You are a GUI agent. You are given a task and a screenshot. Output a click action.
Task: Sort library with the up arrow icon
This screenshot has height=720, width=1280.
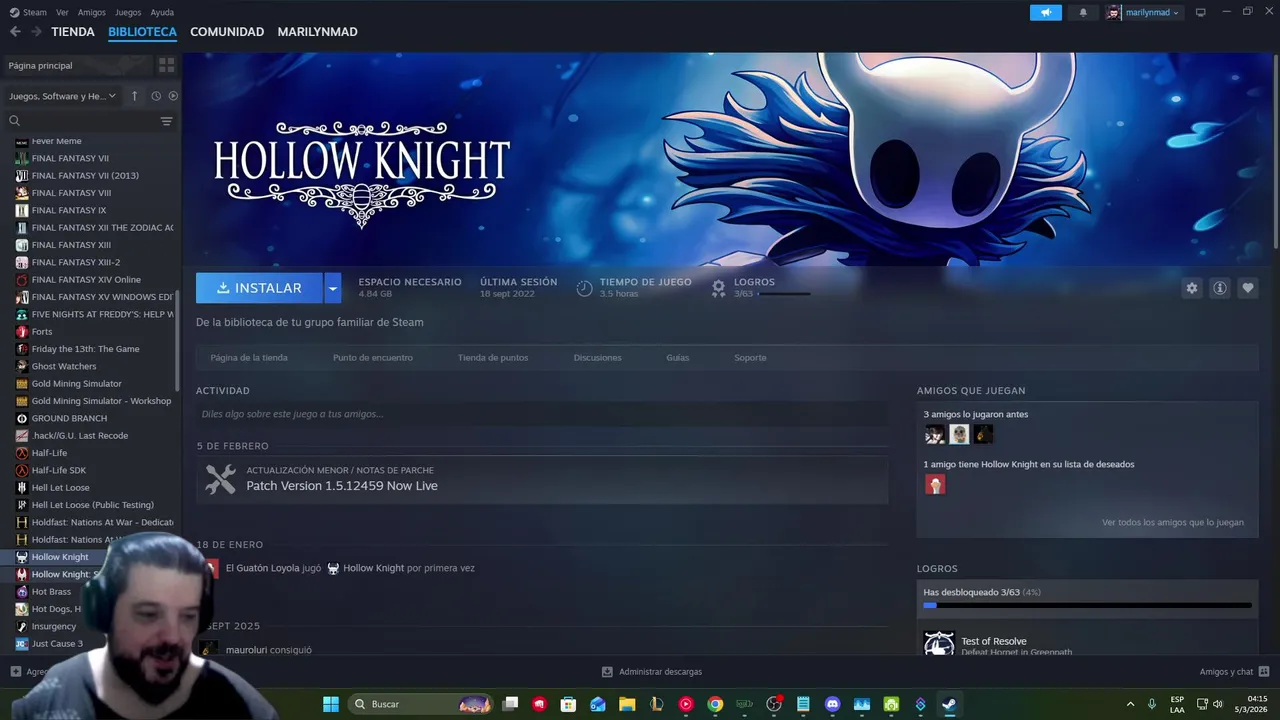[135, 96]
